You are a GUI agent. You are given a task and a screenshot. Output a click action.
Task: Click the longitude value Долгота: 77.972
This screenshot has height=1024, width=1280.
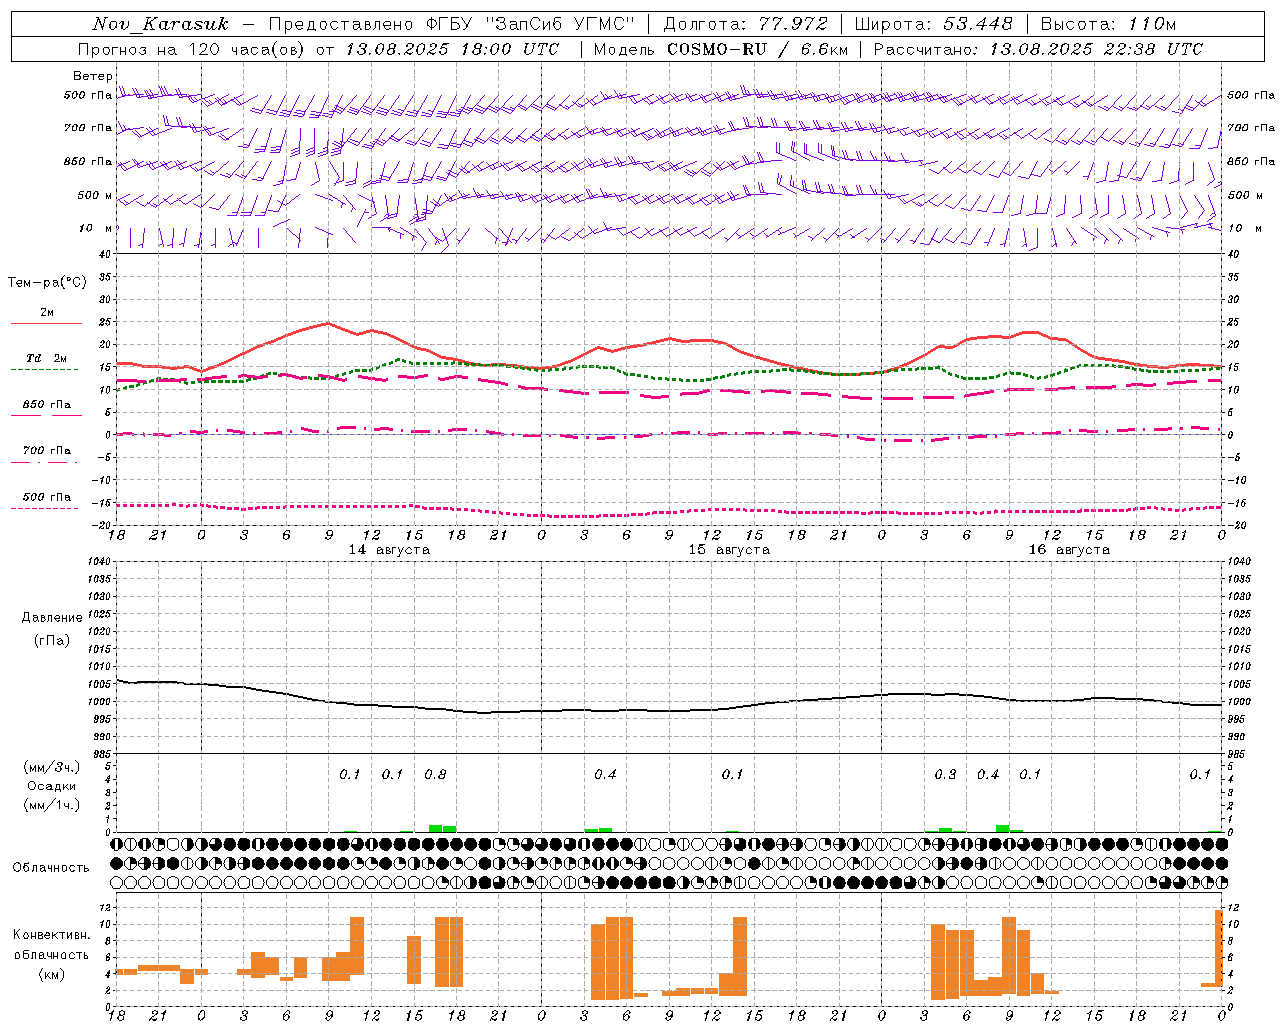point(746,24)
